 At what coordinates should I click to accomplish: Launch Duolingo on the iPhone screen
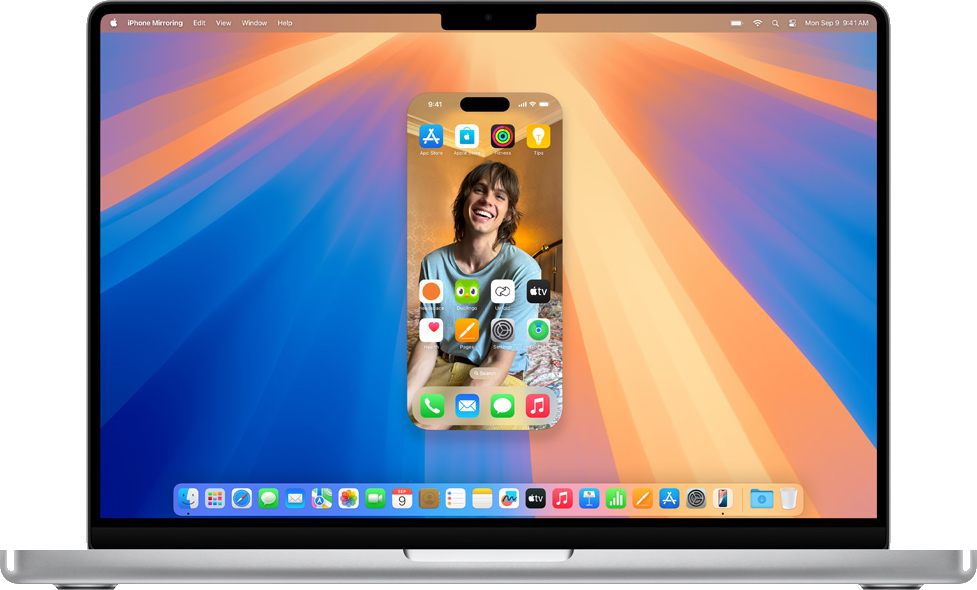[467, 292]
